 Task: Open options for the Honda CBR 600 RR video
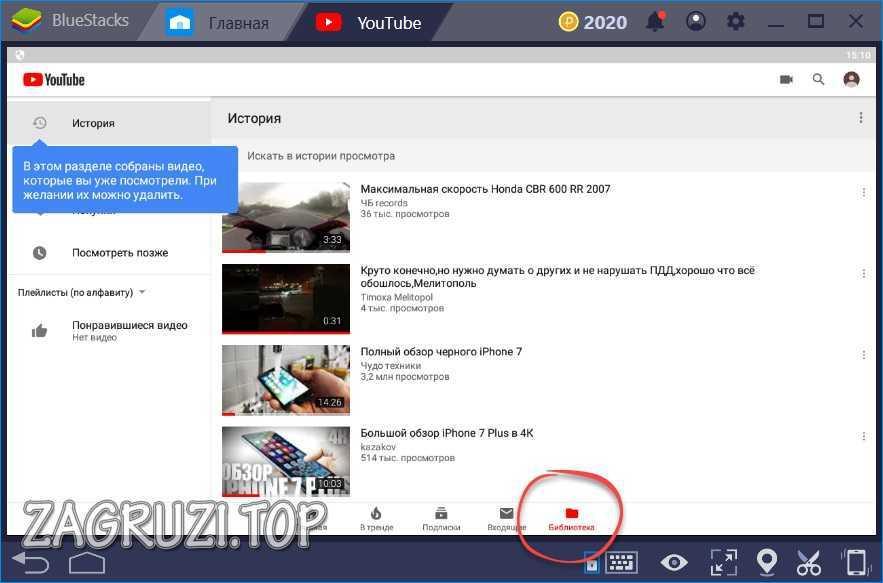[863, 193]
